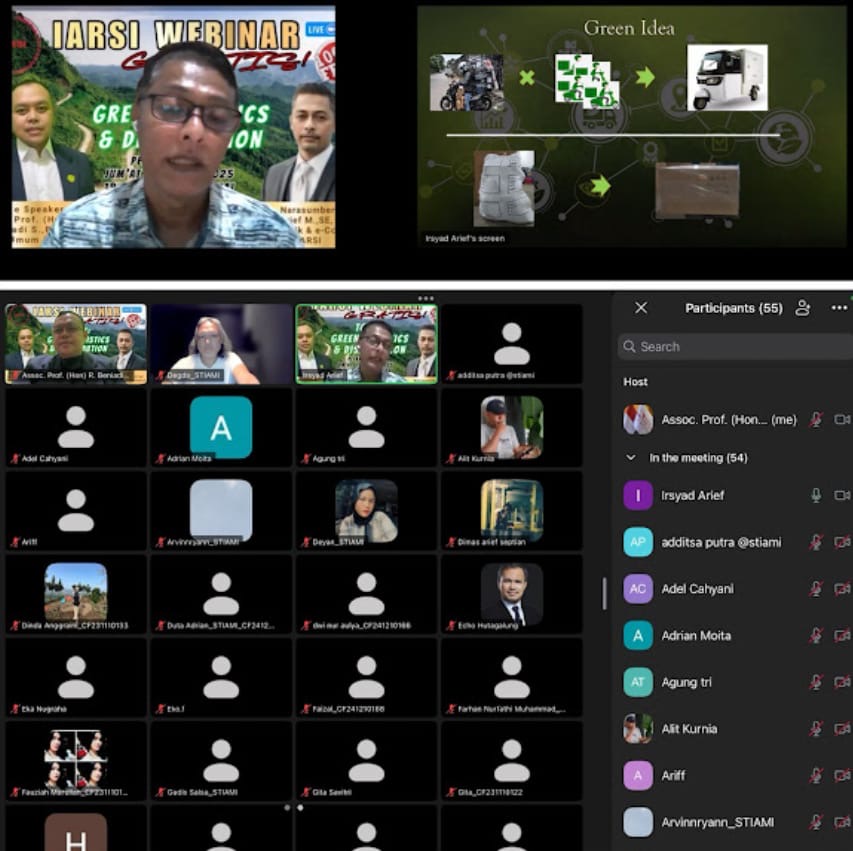853x851 pixels.
Task: Select Assoc. Prof. R. Beniadi video tile
Action: coord(76,344)
